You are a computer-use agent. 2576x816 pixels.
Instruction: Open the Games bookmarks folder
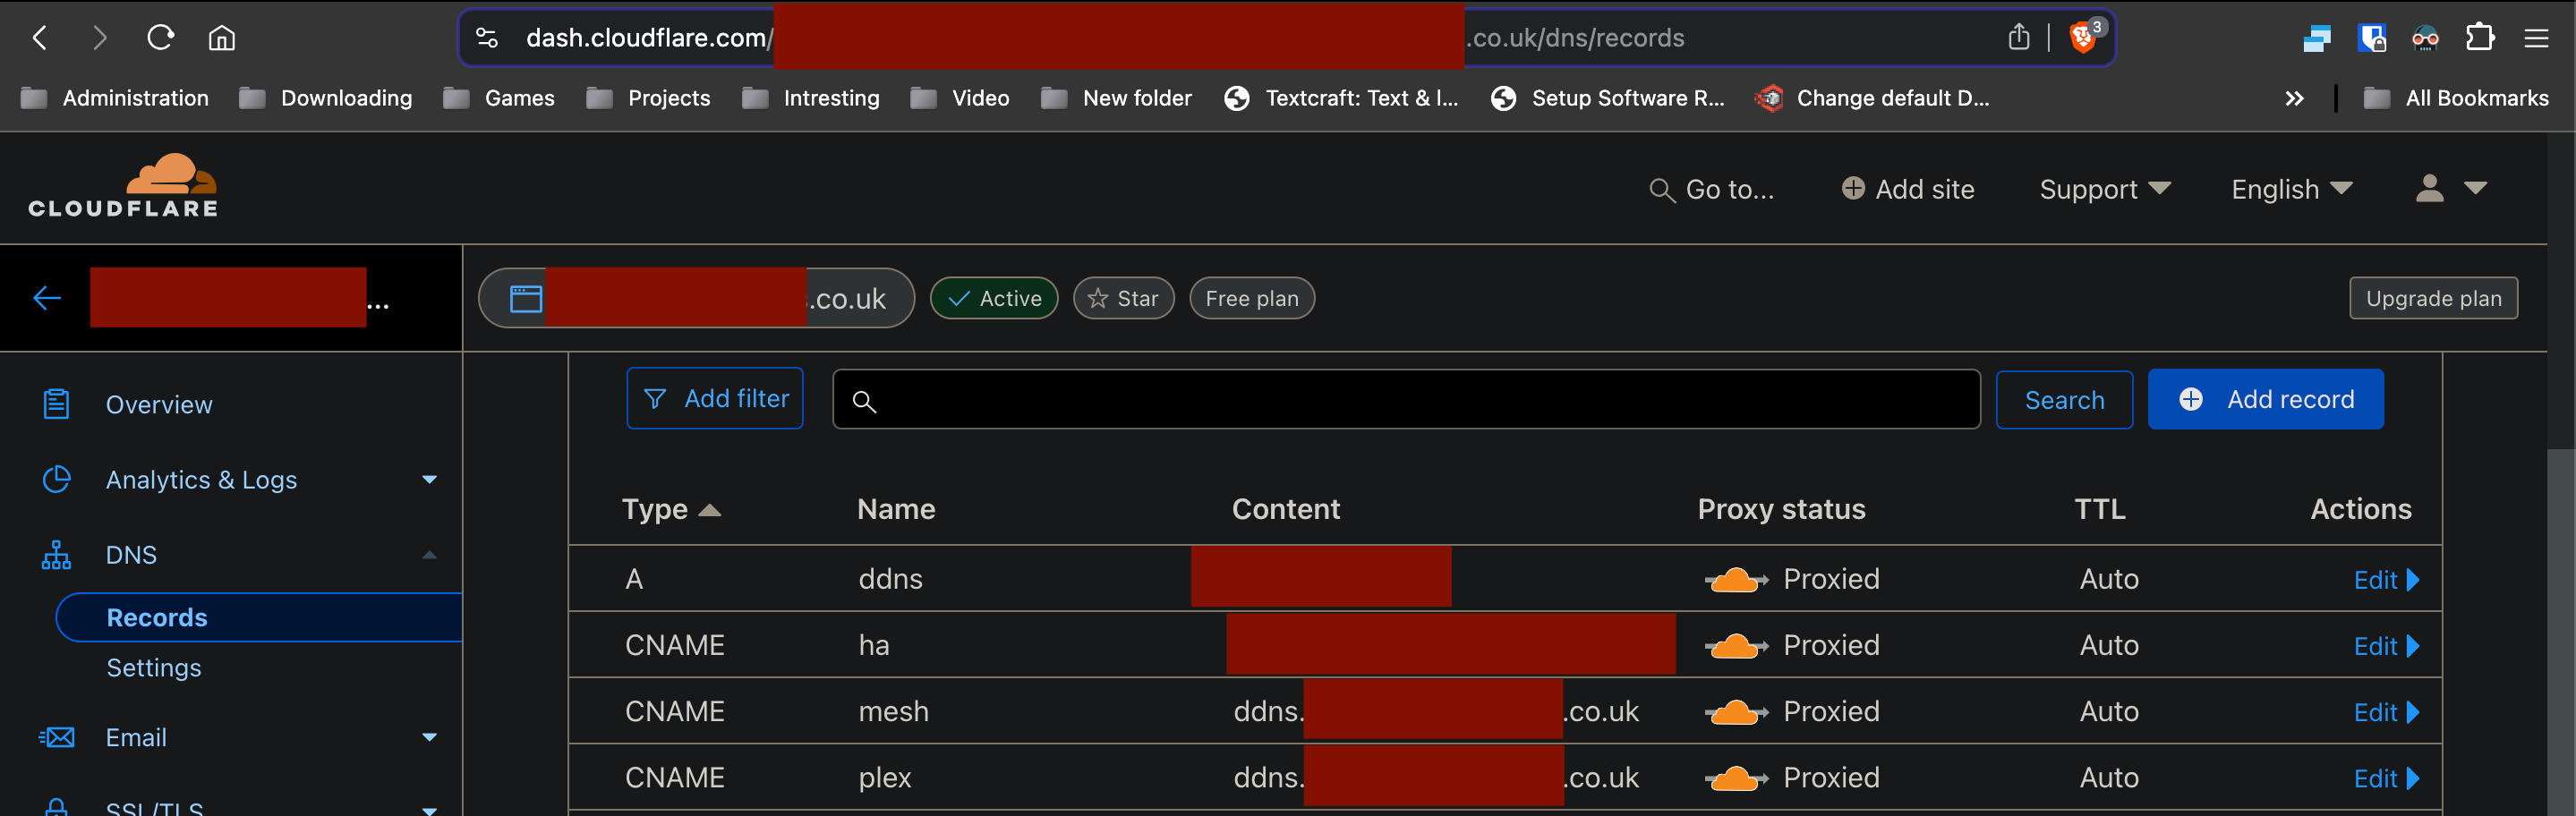[x=499, y=98]
